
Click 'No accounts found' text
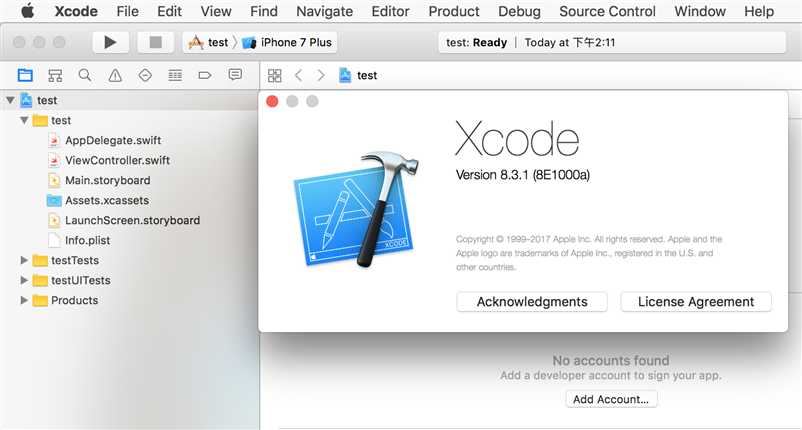click(x=611, y=360)
